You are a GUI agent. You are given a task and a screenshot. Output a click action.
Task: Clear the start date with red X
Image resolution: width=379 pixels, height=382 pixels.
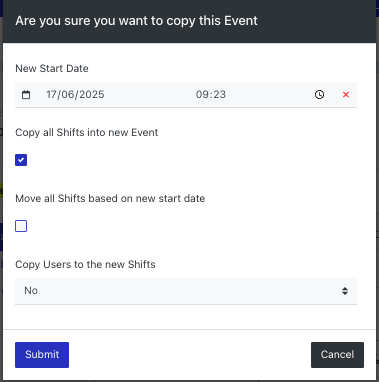tap(346, 95)
